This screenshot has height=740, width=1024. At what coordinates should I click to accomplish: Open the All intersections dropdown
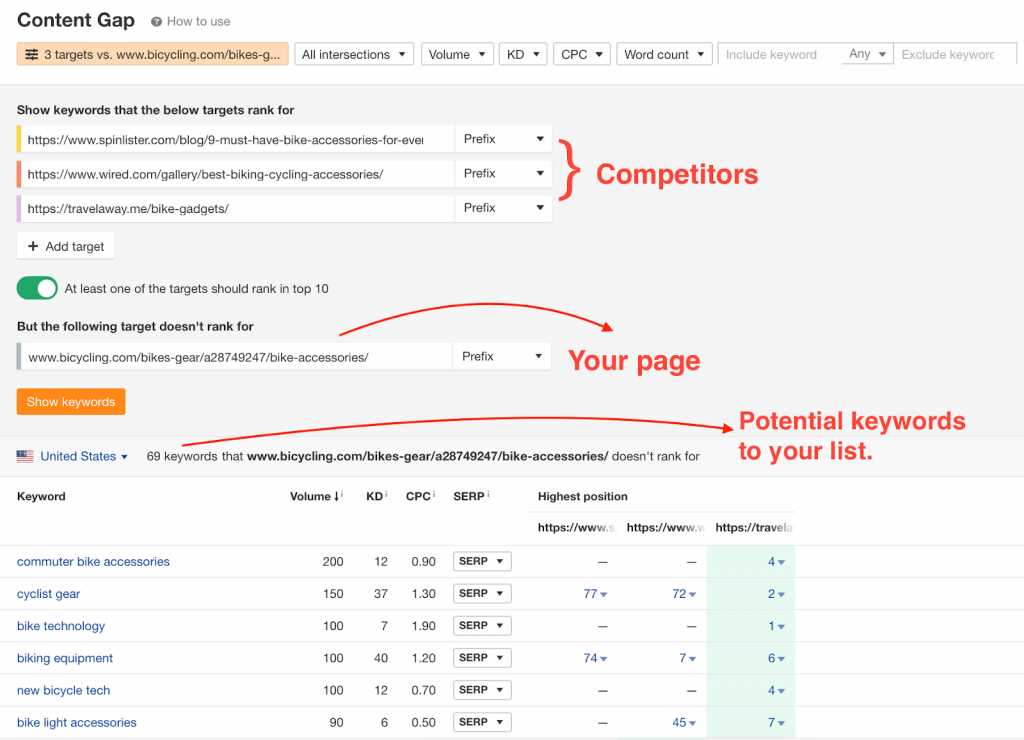tap(354, 54)
